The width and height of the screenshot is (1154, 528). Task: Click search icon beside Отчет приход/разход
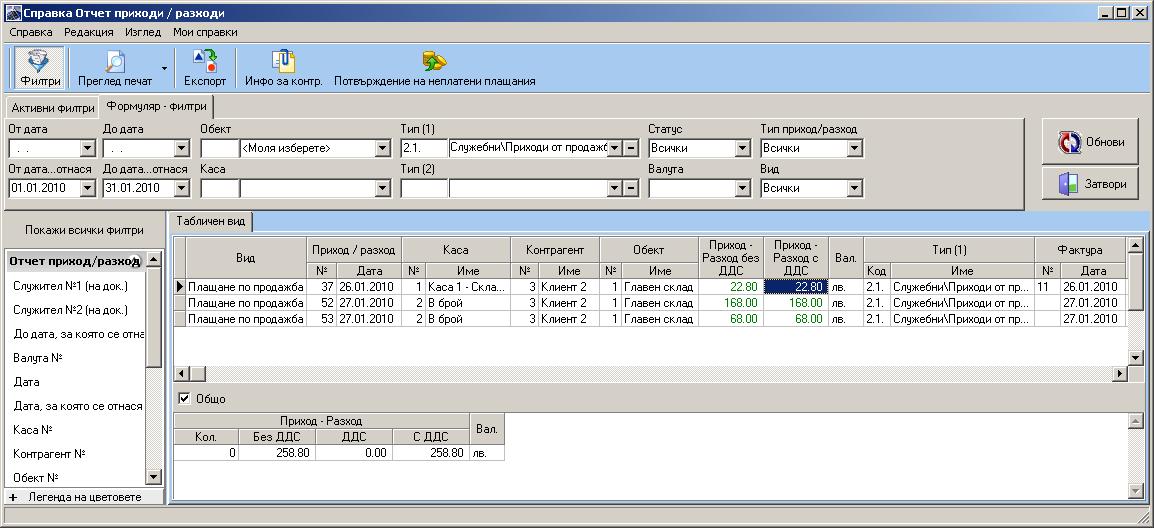coord(135,260)
